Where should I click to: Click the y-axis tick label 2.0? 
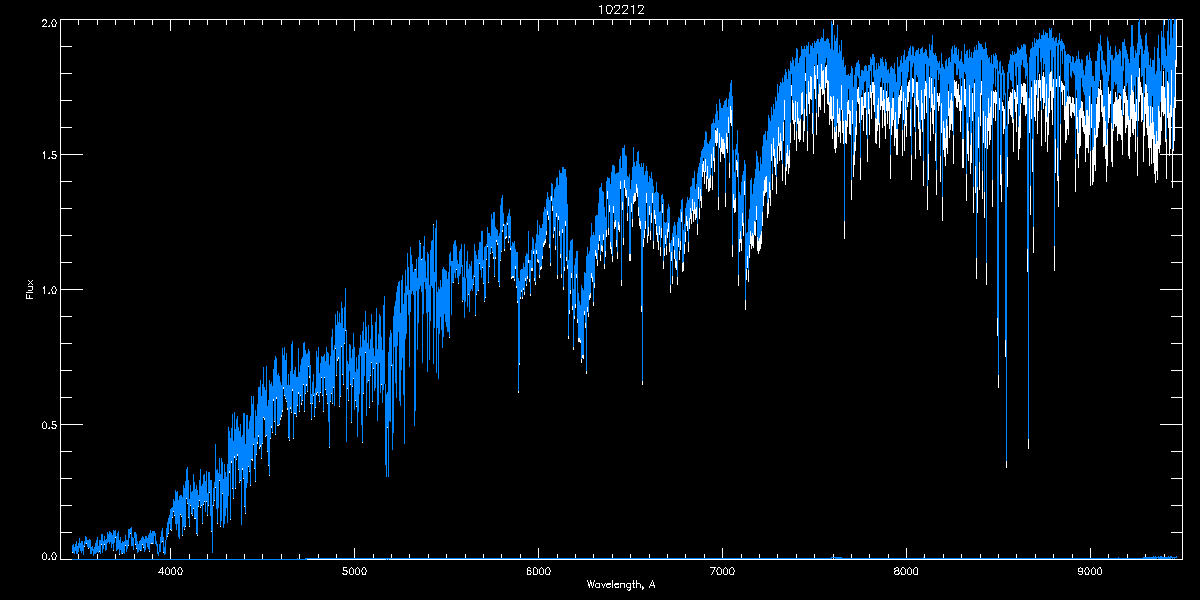tap(47, 22)
